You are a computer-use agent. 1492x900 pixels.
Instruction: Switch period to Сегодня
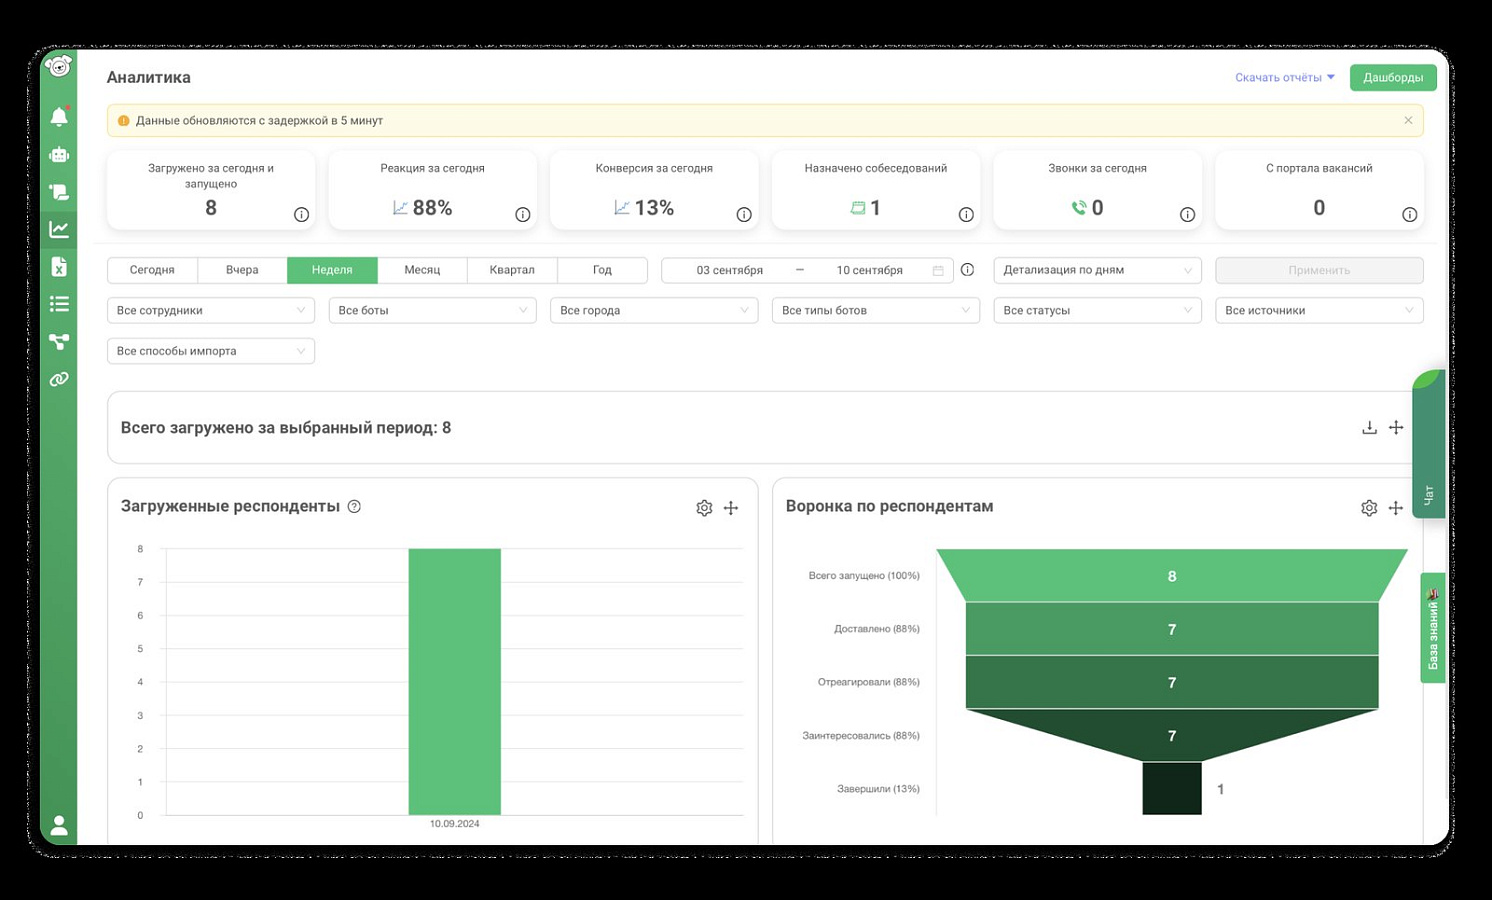coord(152,270)
